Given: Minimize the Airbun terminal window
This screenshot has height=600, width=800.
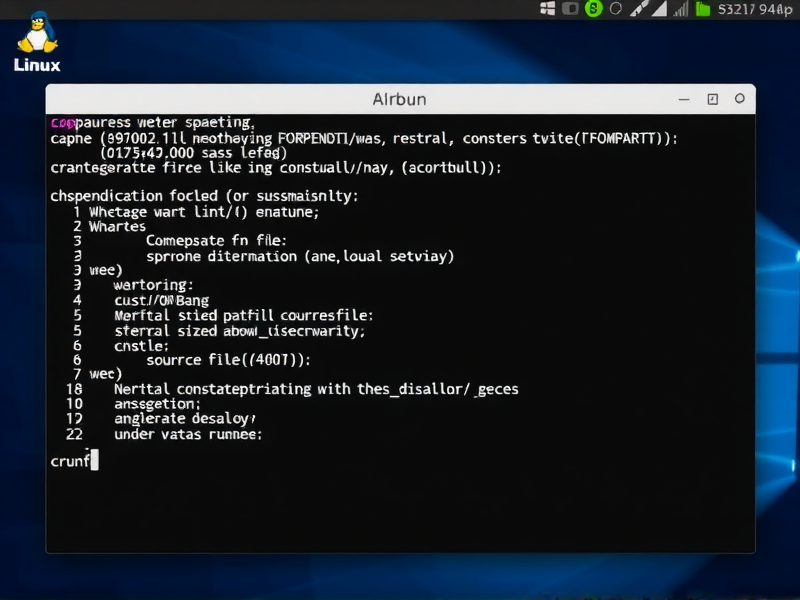Looking at the screenshot, I should (684, 99).
